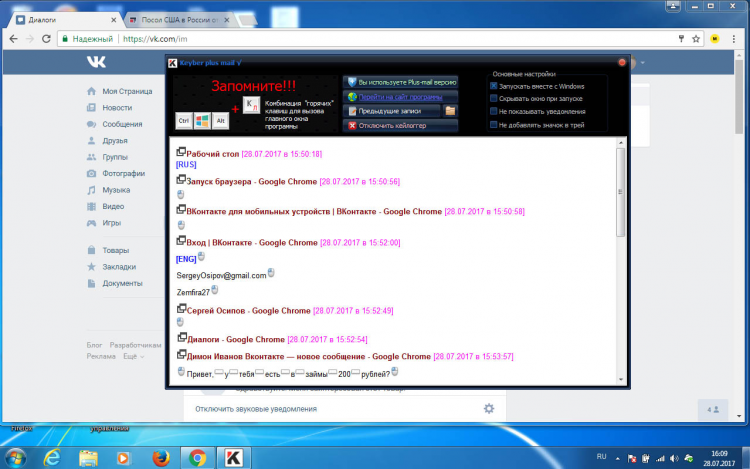This screenshot has width=750, height=469.
Task: Enable Не добавлять значок в трей checkbox
Action: click(494, 125)
